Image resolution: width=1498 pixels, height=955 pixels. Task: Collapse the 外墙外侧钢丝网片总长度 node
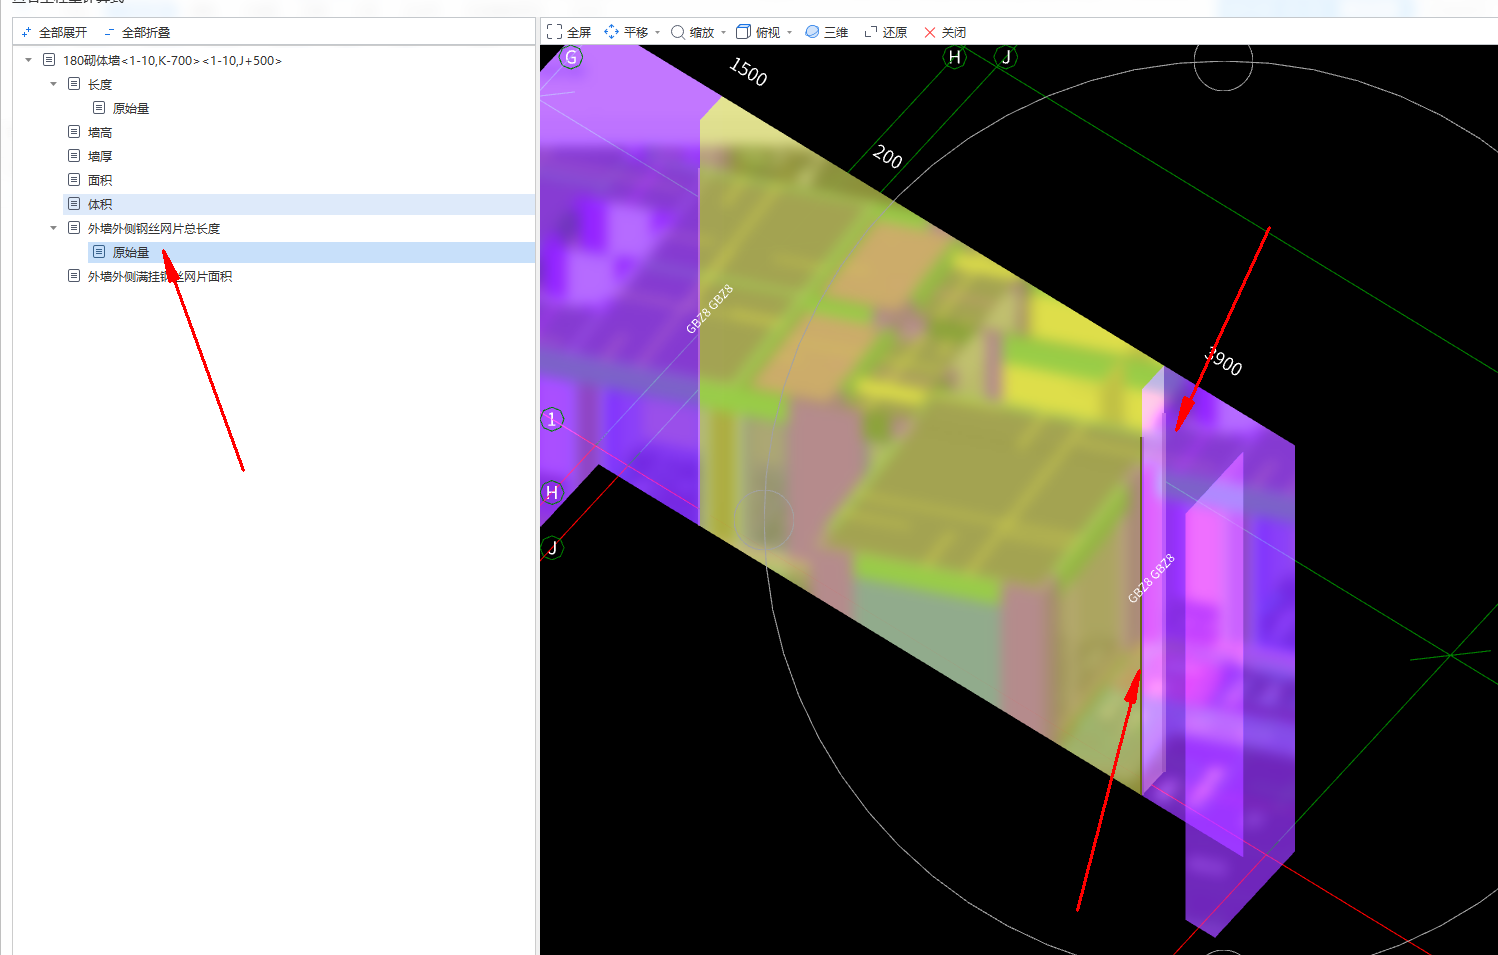[x=53, y=228]
